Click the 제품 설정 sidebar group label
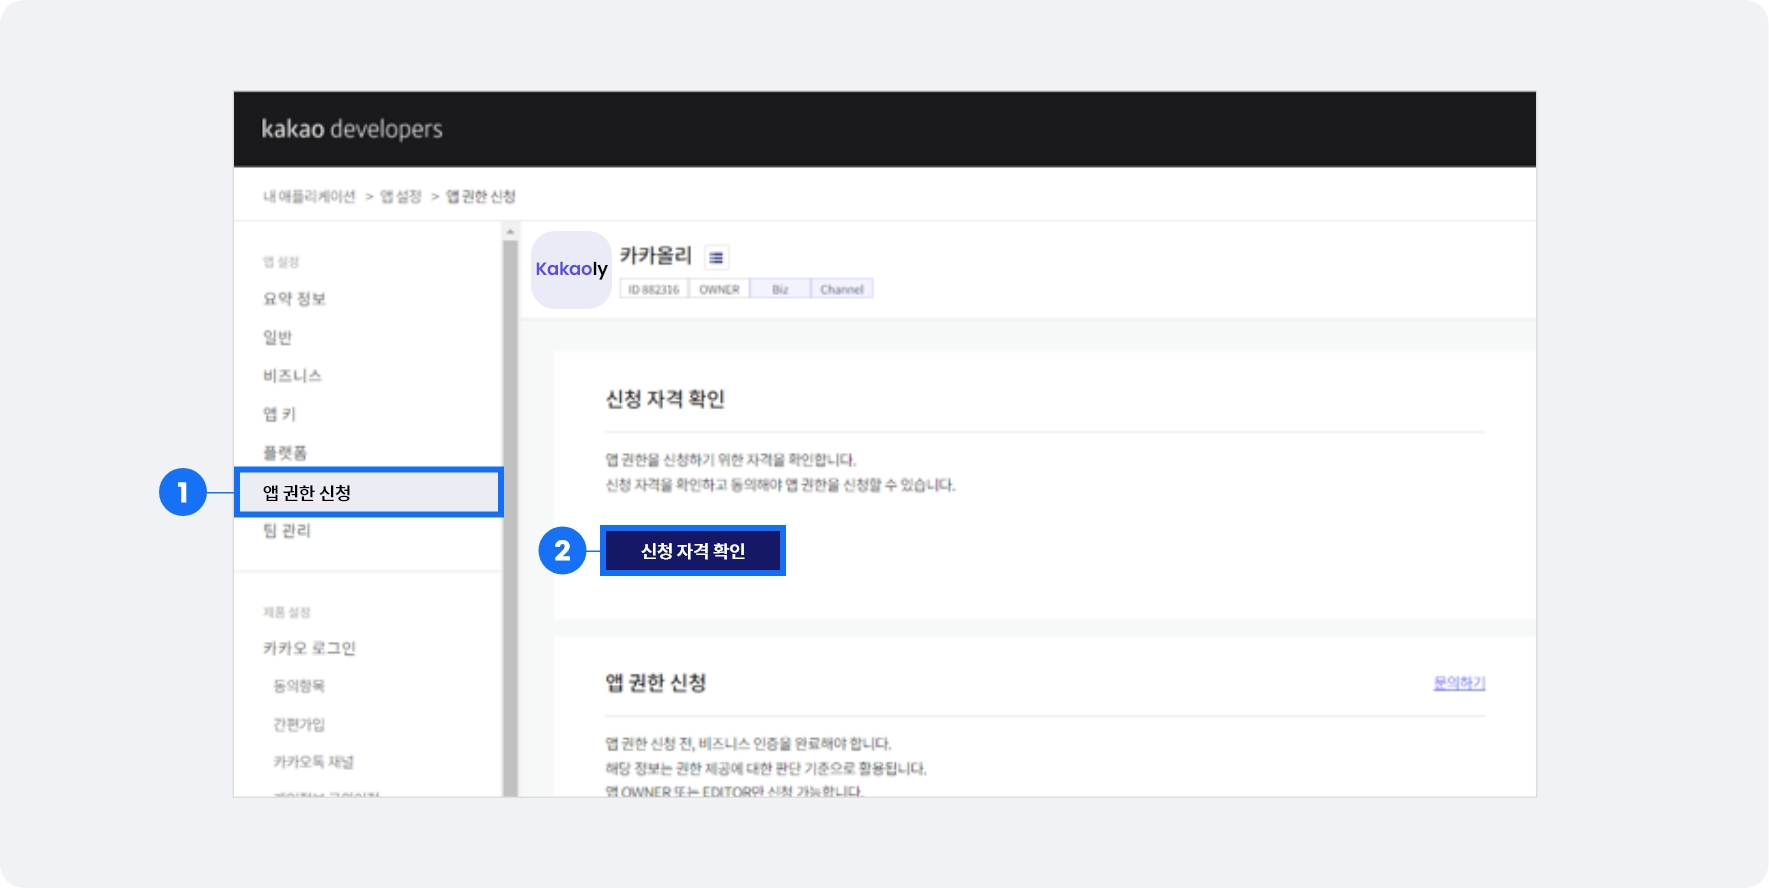1769x888 pixels. tap(287, 612)
